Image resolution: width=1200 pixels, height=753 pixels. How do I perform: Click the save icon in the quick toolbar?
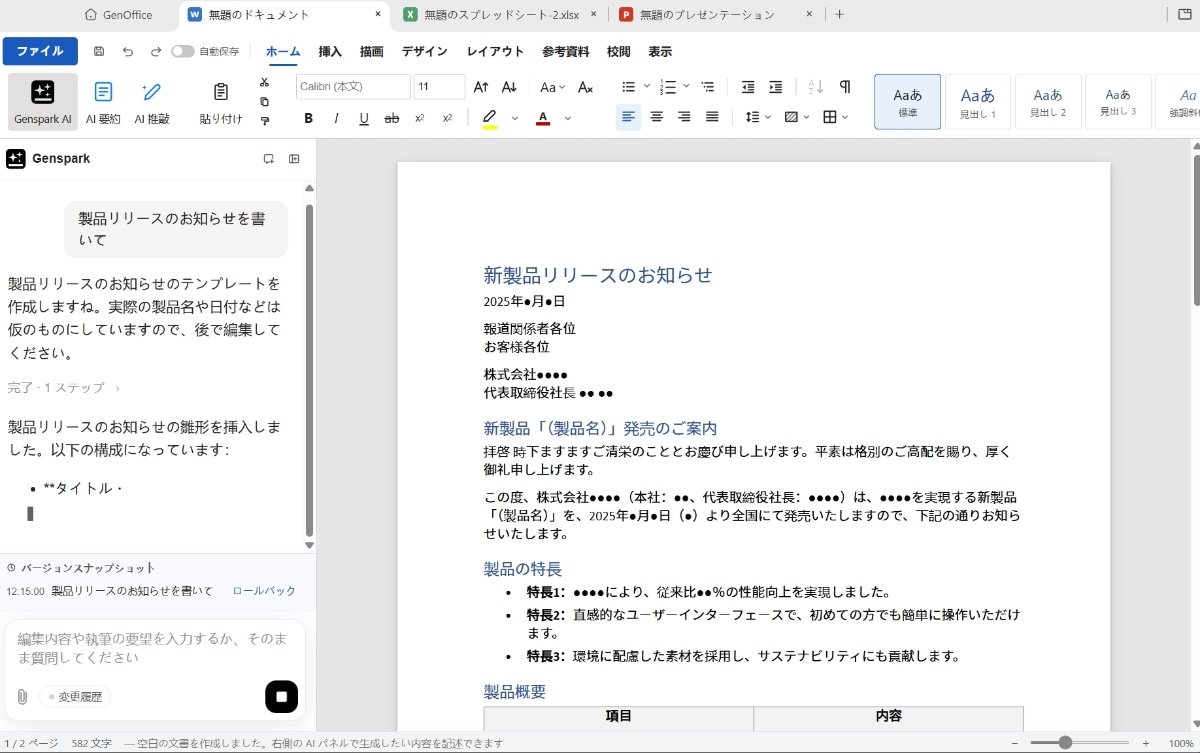tap(98, 51)
